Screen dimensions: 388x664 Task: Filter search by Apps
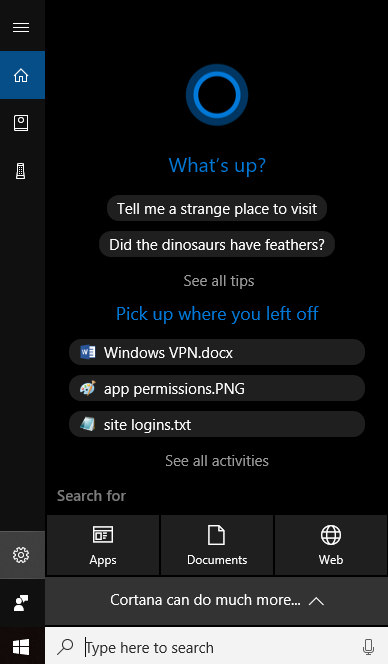tap(103, 545)
